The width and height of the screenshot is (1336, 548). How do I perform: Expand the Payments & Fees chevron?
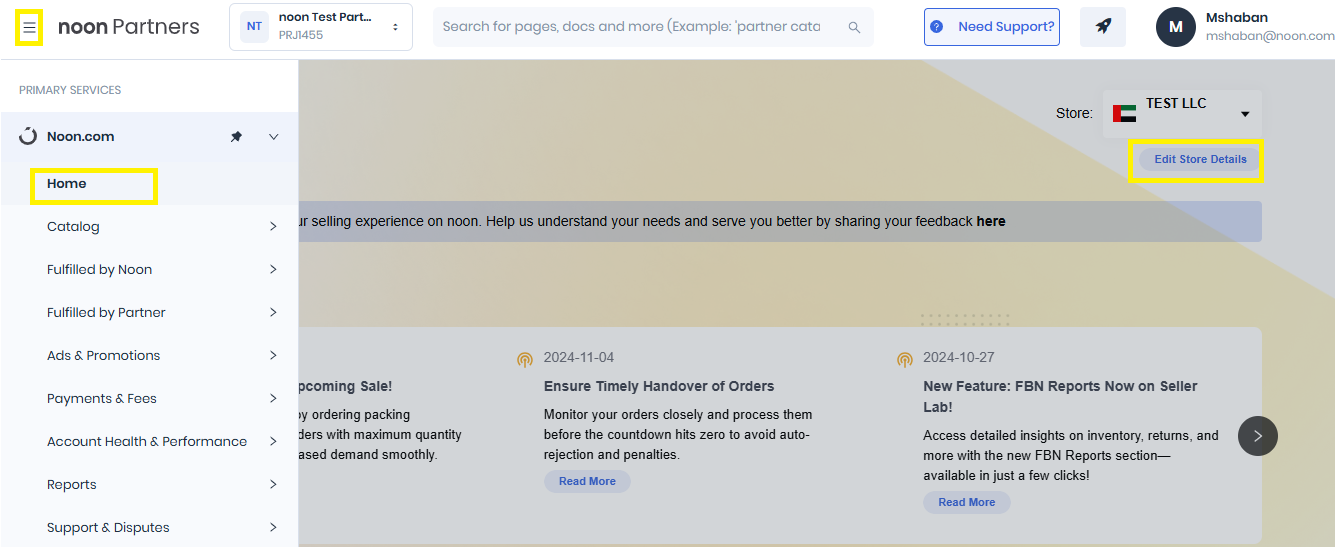pyautogui.click(x=273, y=399)
